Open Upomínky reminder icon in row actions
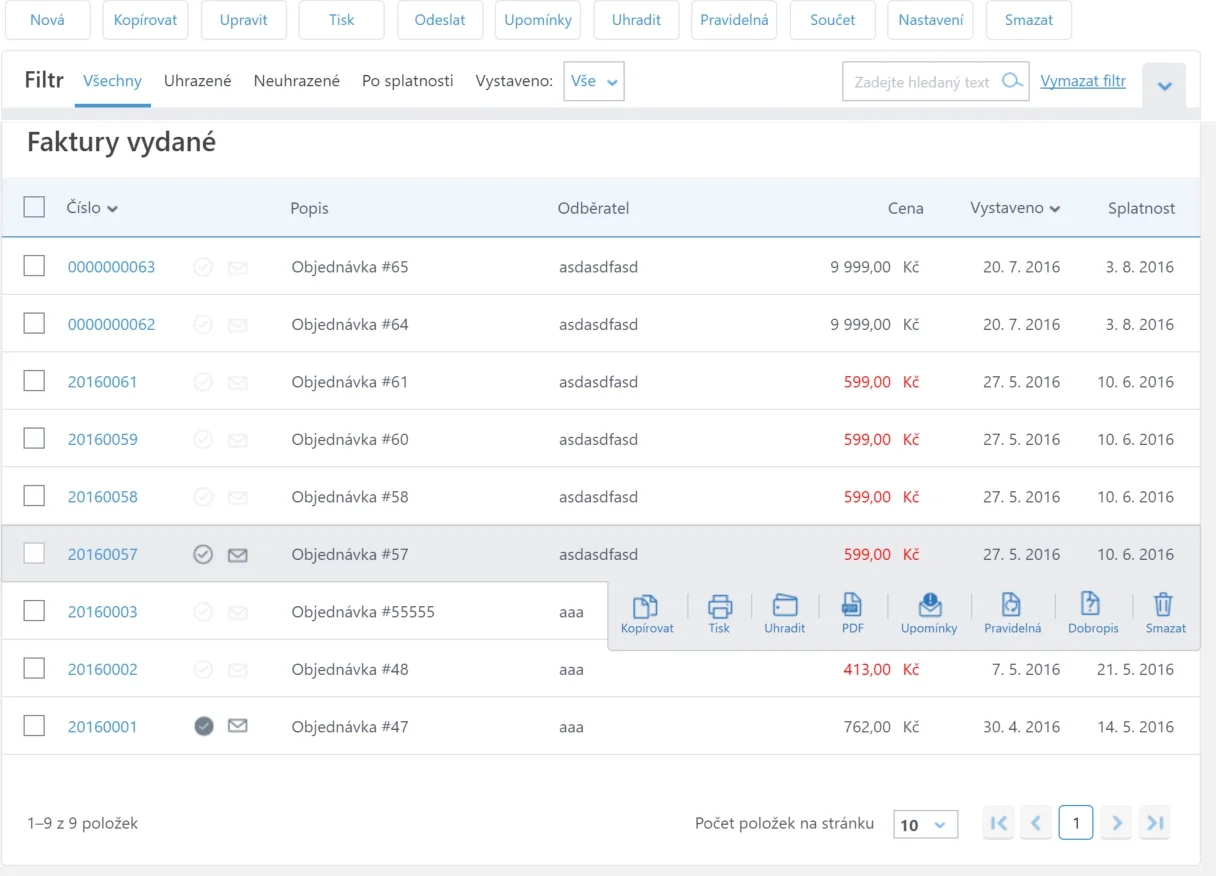This screenshot has width=1216, height=876. coord(929,606)
